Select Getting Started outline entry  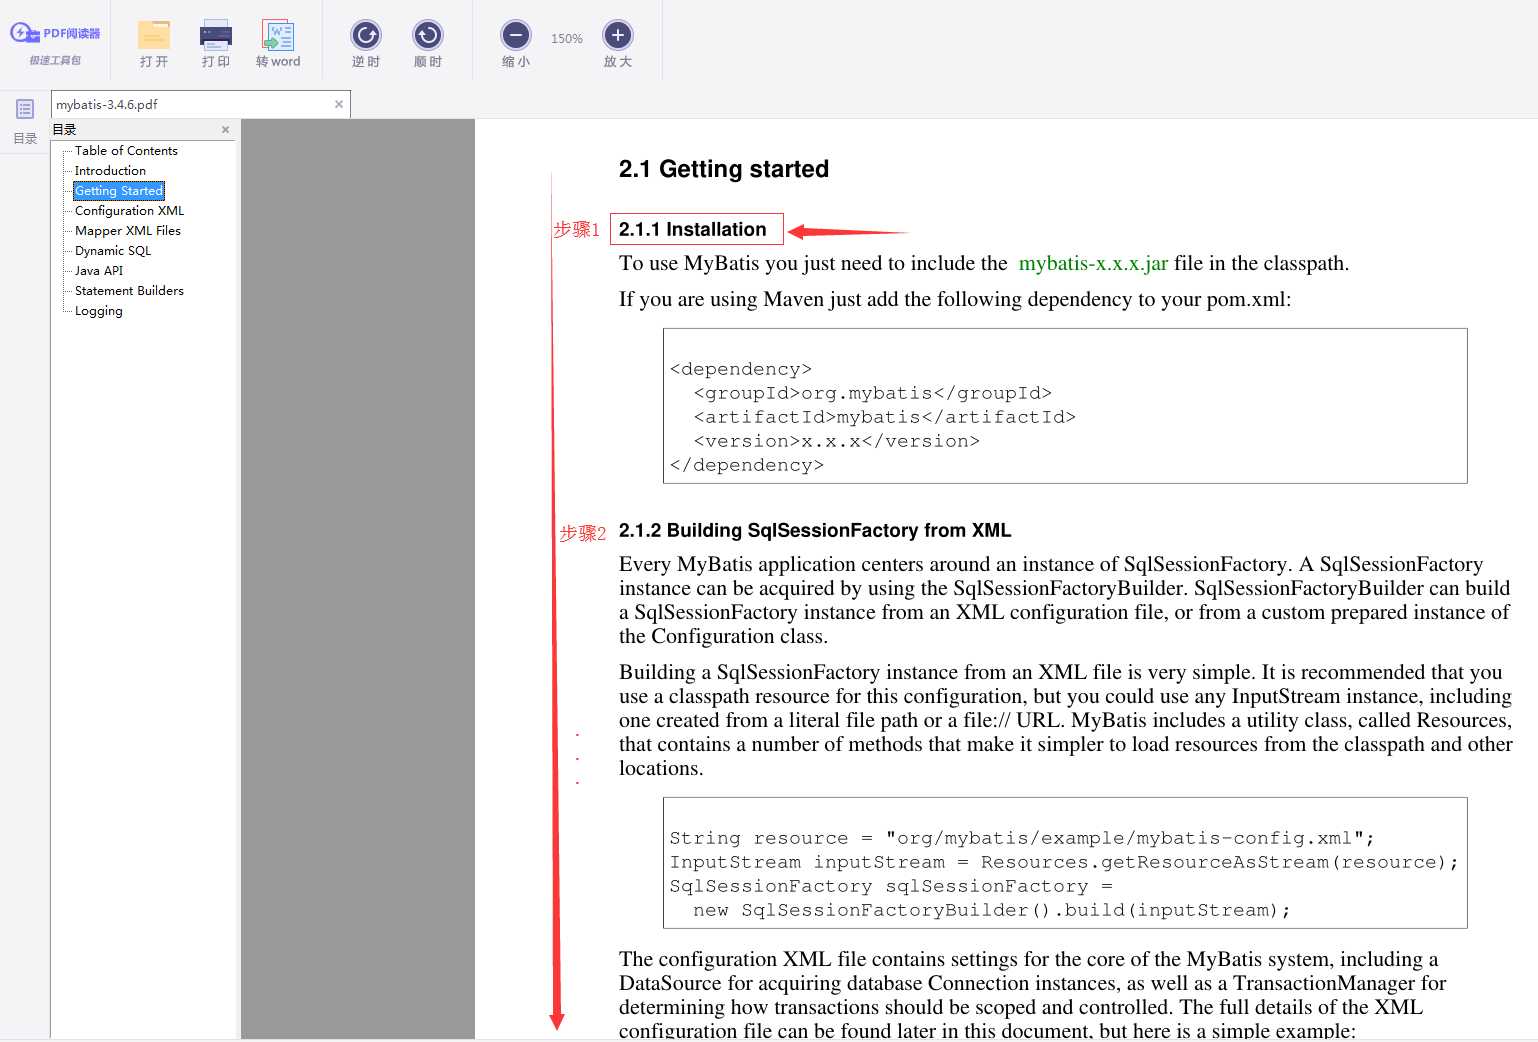pyautogui.click(x=119, y=190)
